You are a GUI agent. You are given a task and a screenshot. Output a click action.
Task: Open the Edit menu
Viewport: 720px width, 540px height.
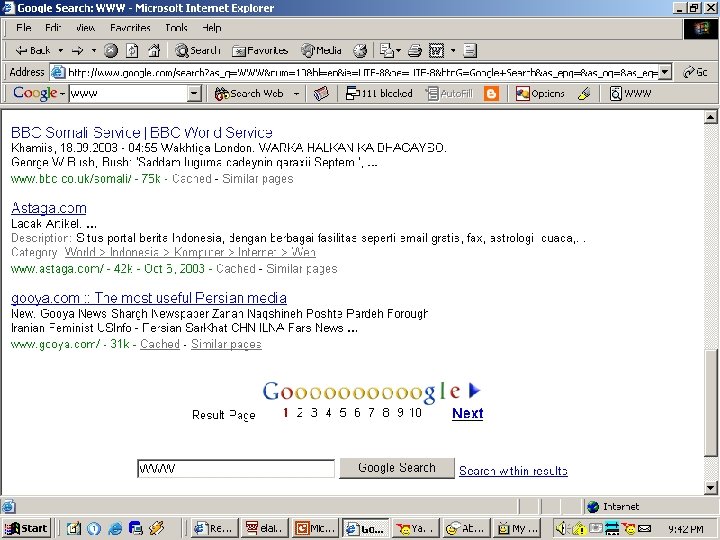pos(53,28)
